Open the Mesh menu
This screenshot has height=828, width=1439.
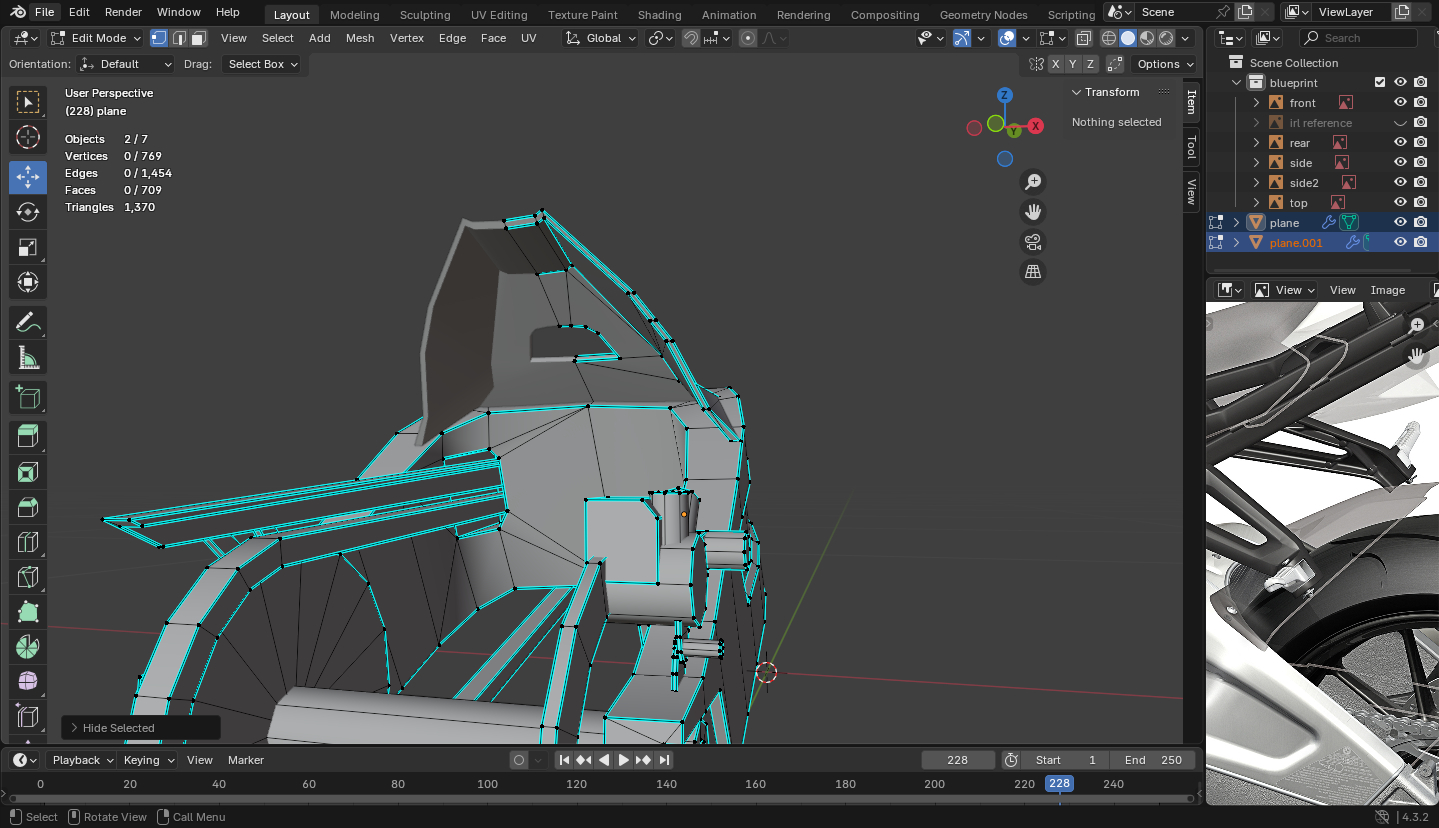[360, 38]
